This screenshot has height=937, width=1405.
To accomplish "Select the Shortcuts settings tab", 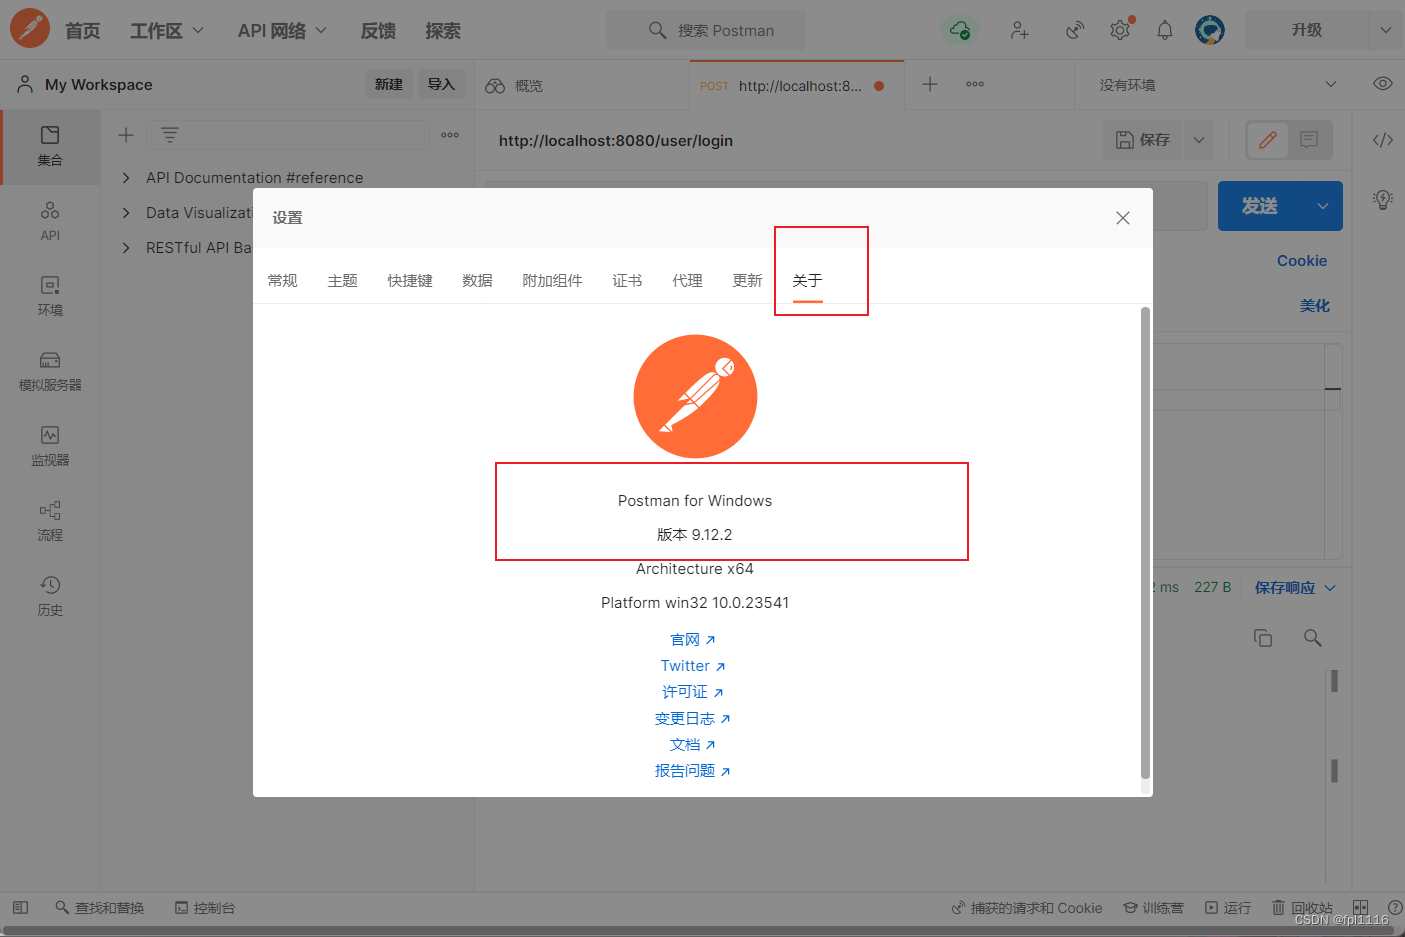I will 410,281.
